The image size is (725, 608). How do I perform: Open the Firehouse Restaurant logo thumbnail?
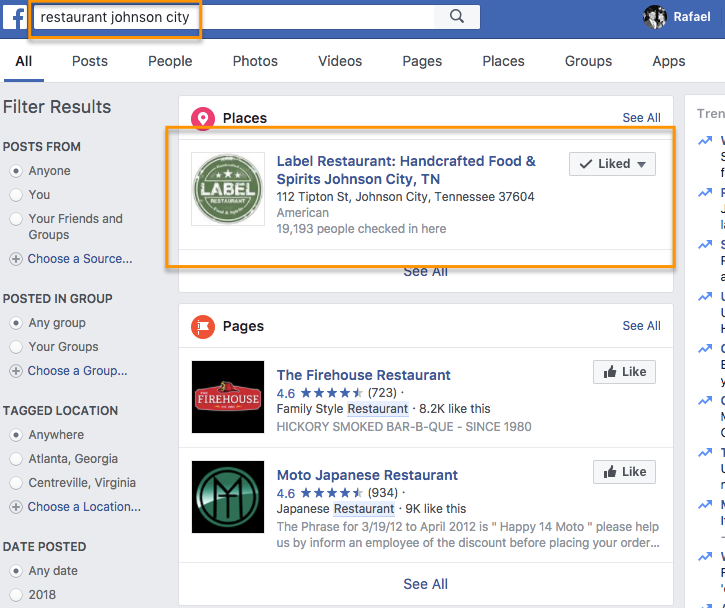click(x=228, y=397)
